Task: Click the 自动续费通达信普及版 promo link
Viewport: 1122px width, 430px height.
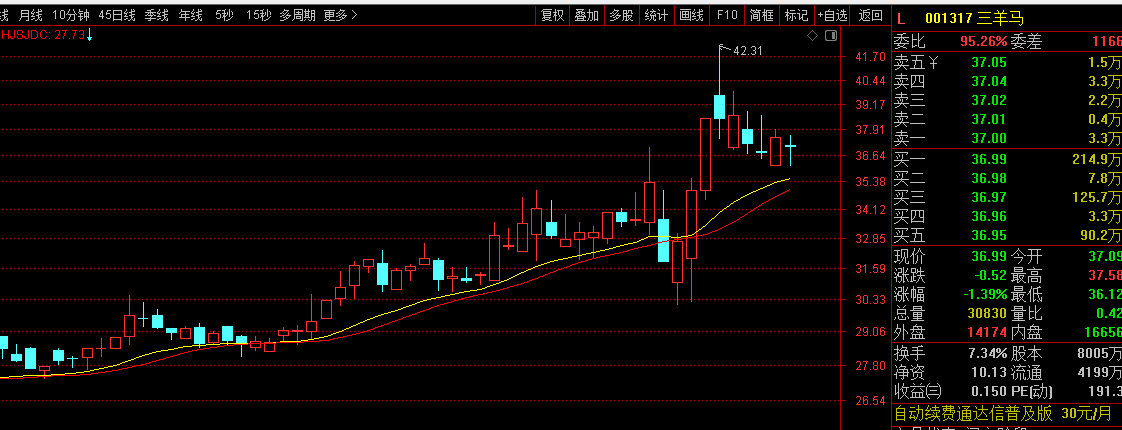Action: [973, 414]
